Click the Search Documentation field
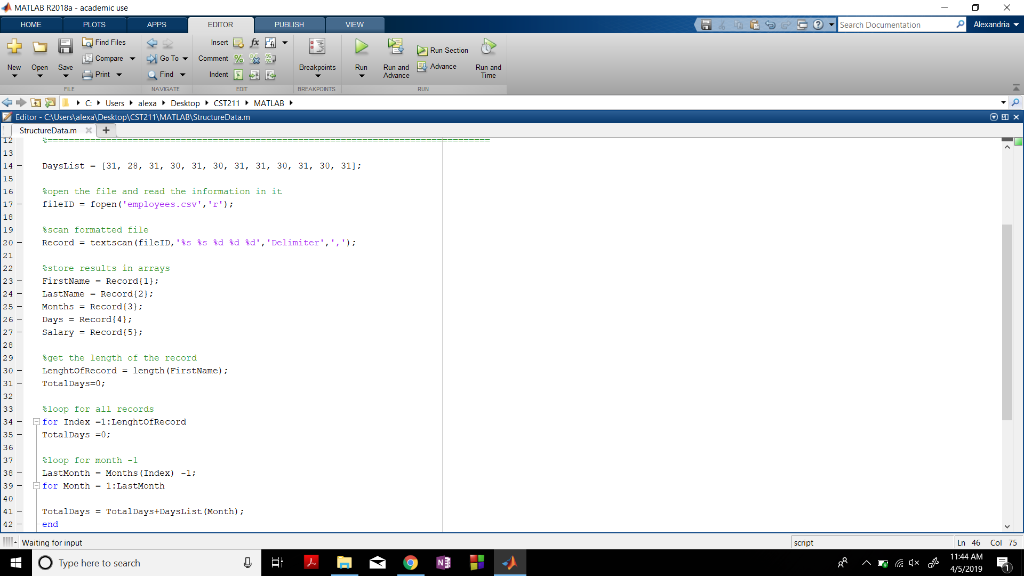 [x=897, y=25]
